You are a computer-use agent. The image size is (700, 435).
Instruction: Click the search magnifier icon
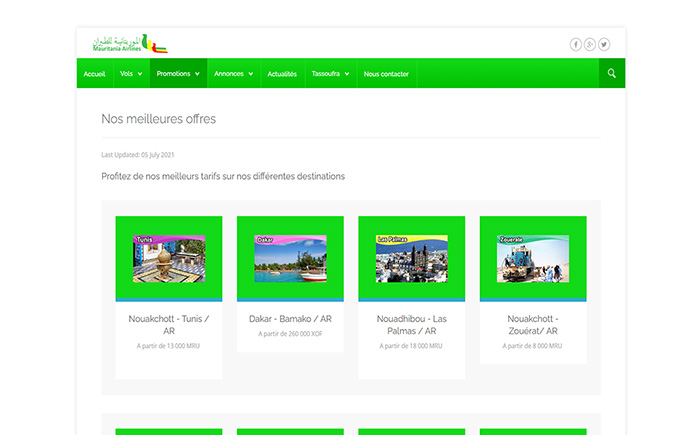[612, 73]
